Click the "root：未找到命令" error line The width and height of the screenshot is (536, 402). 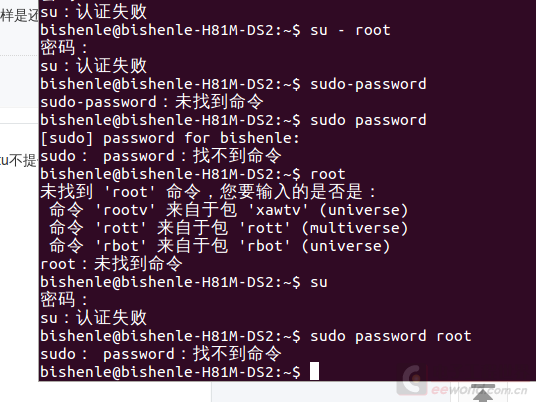pos(111,264)
